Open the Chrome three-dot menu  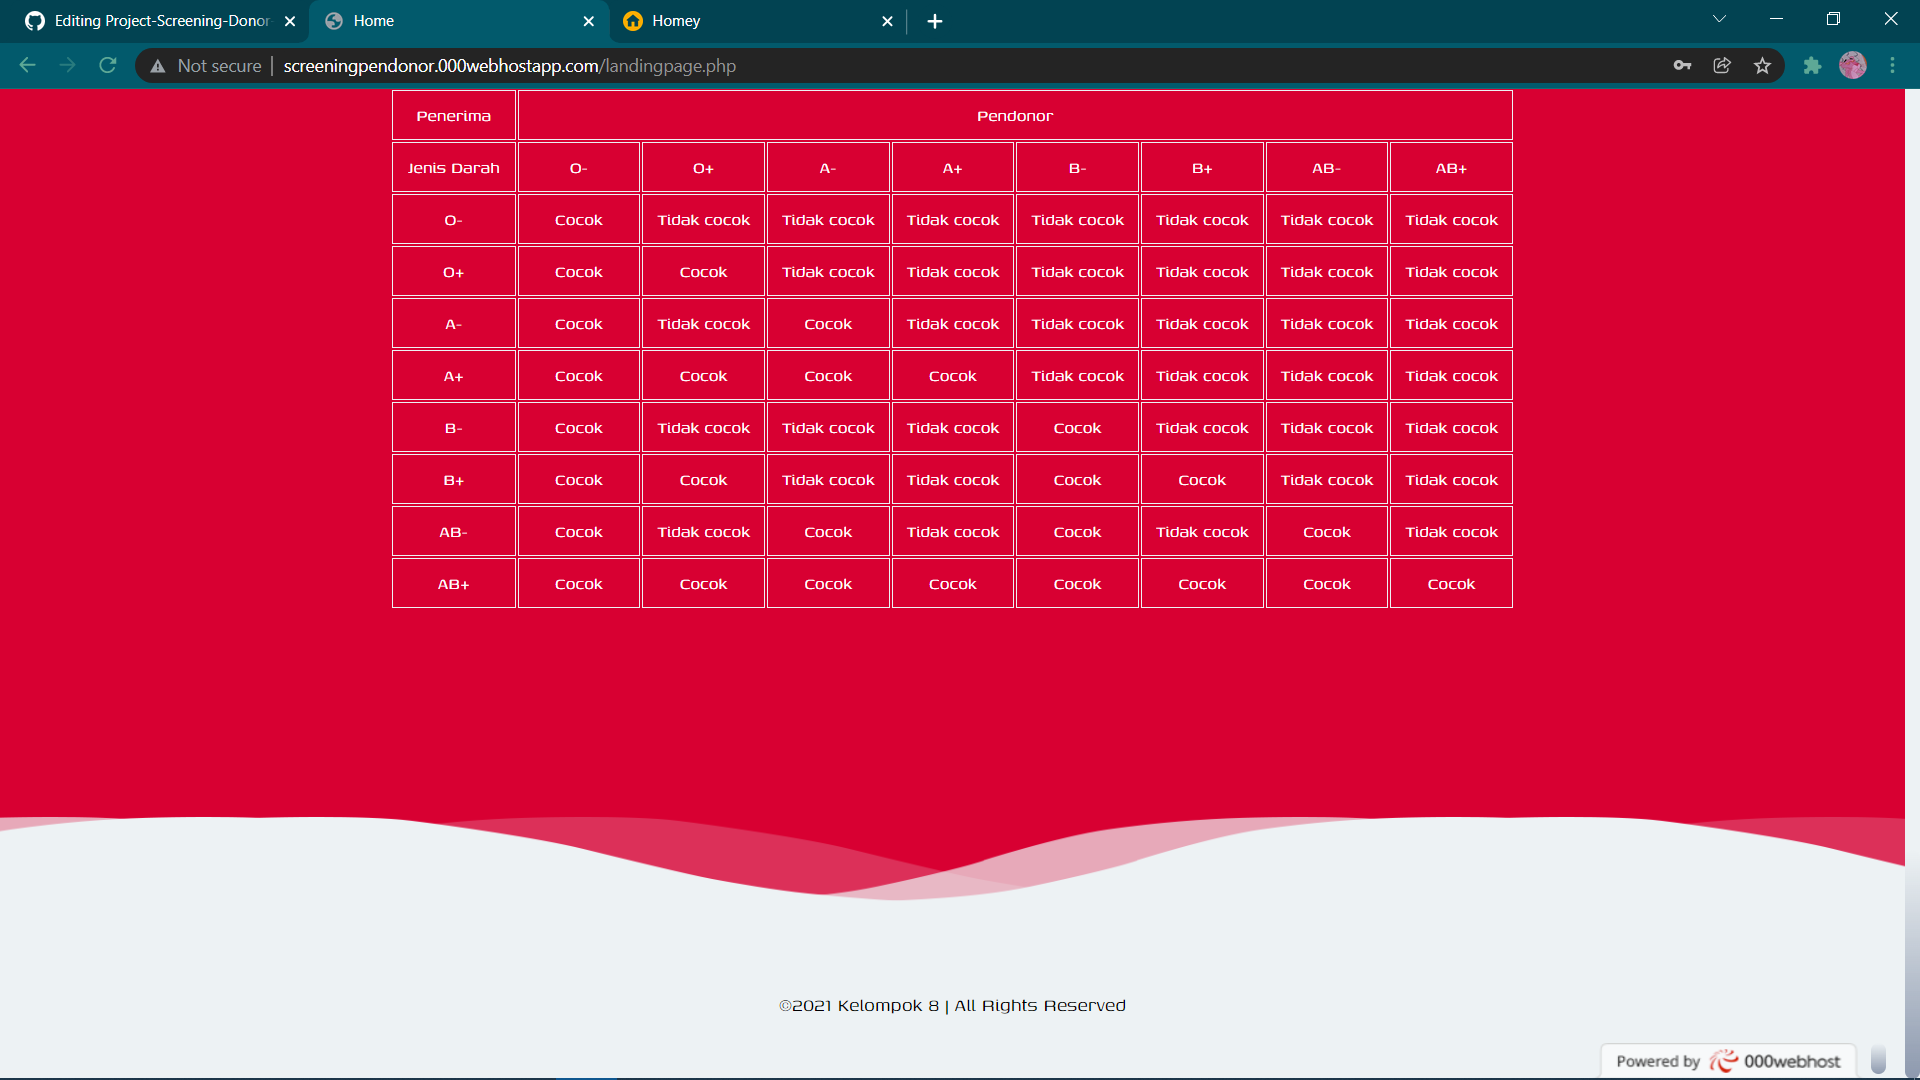[x=1892, y=65]
